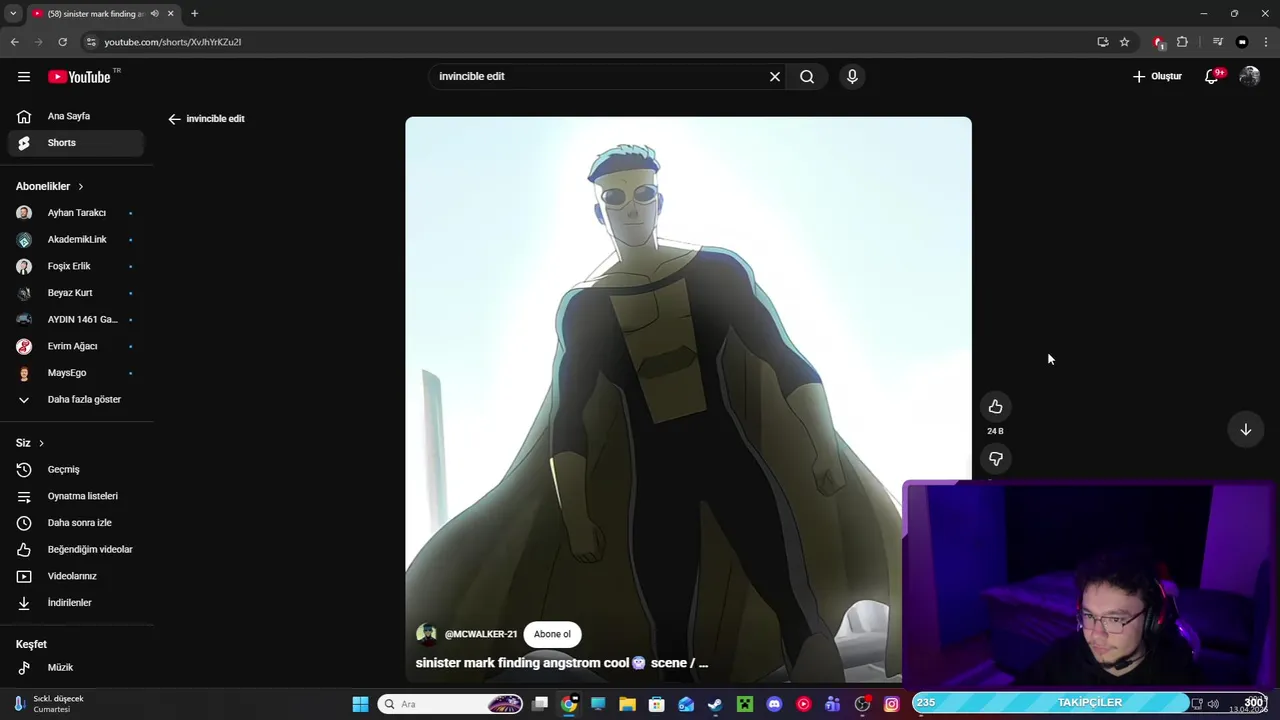
Task: Go to the YouTube logo home link
Action: point(79,77)
